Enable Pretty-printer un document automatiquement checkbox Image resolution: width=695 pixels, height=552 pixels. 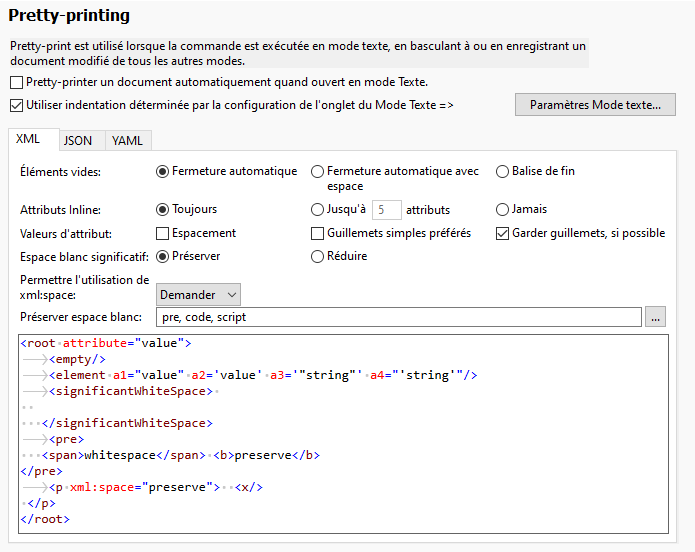[x=16, y=82]
